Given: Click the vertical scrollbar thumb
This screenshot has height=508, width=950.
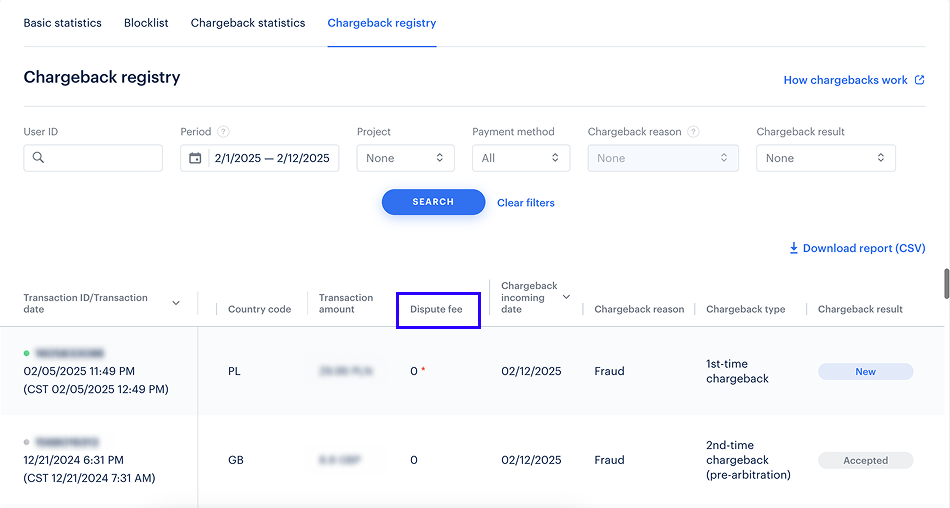Looking at the screenshot, I should pos(946,283).
